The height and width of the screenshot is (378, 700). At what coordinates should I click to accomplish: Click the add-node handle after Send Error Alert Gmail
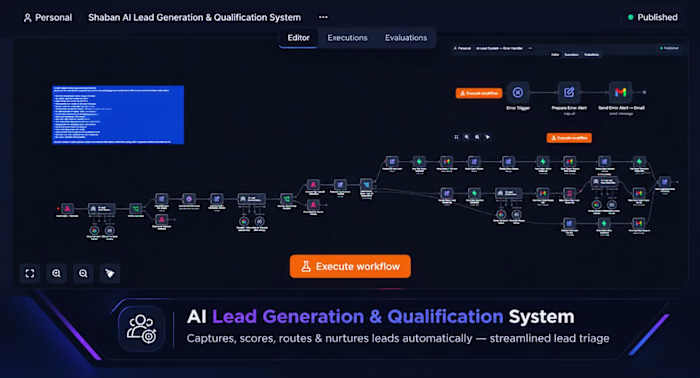pos(644,92)
